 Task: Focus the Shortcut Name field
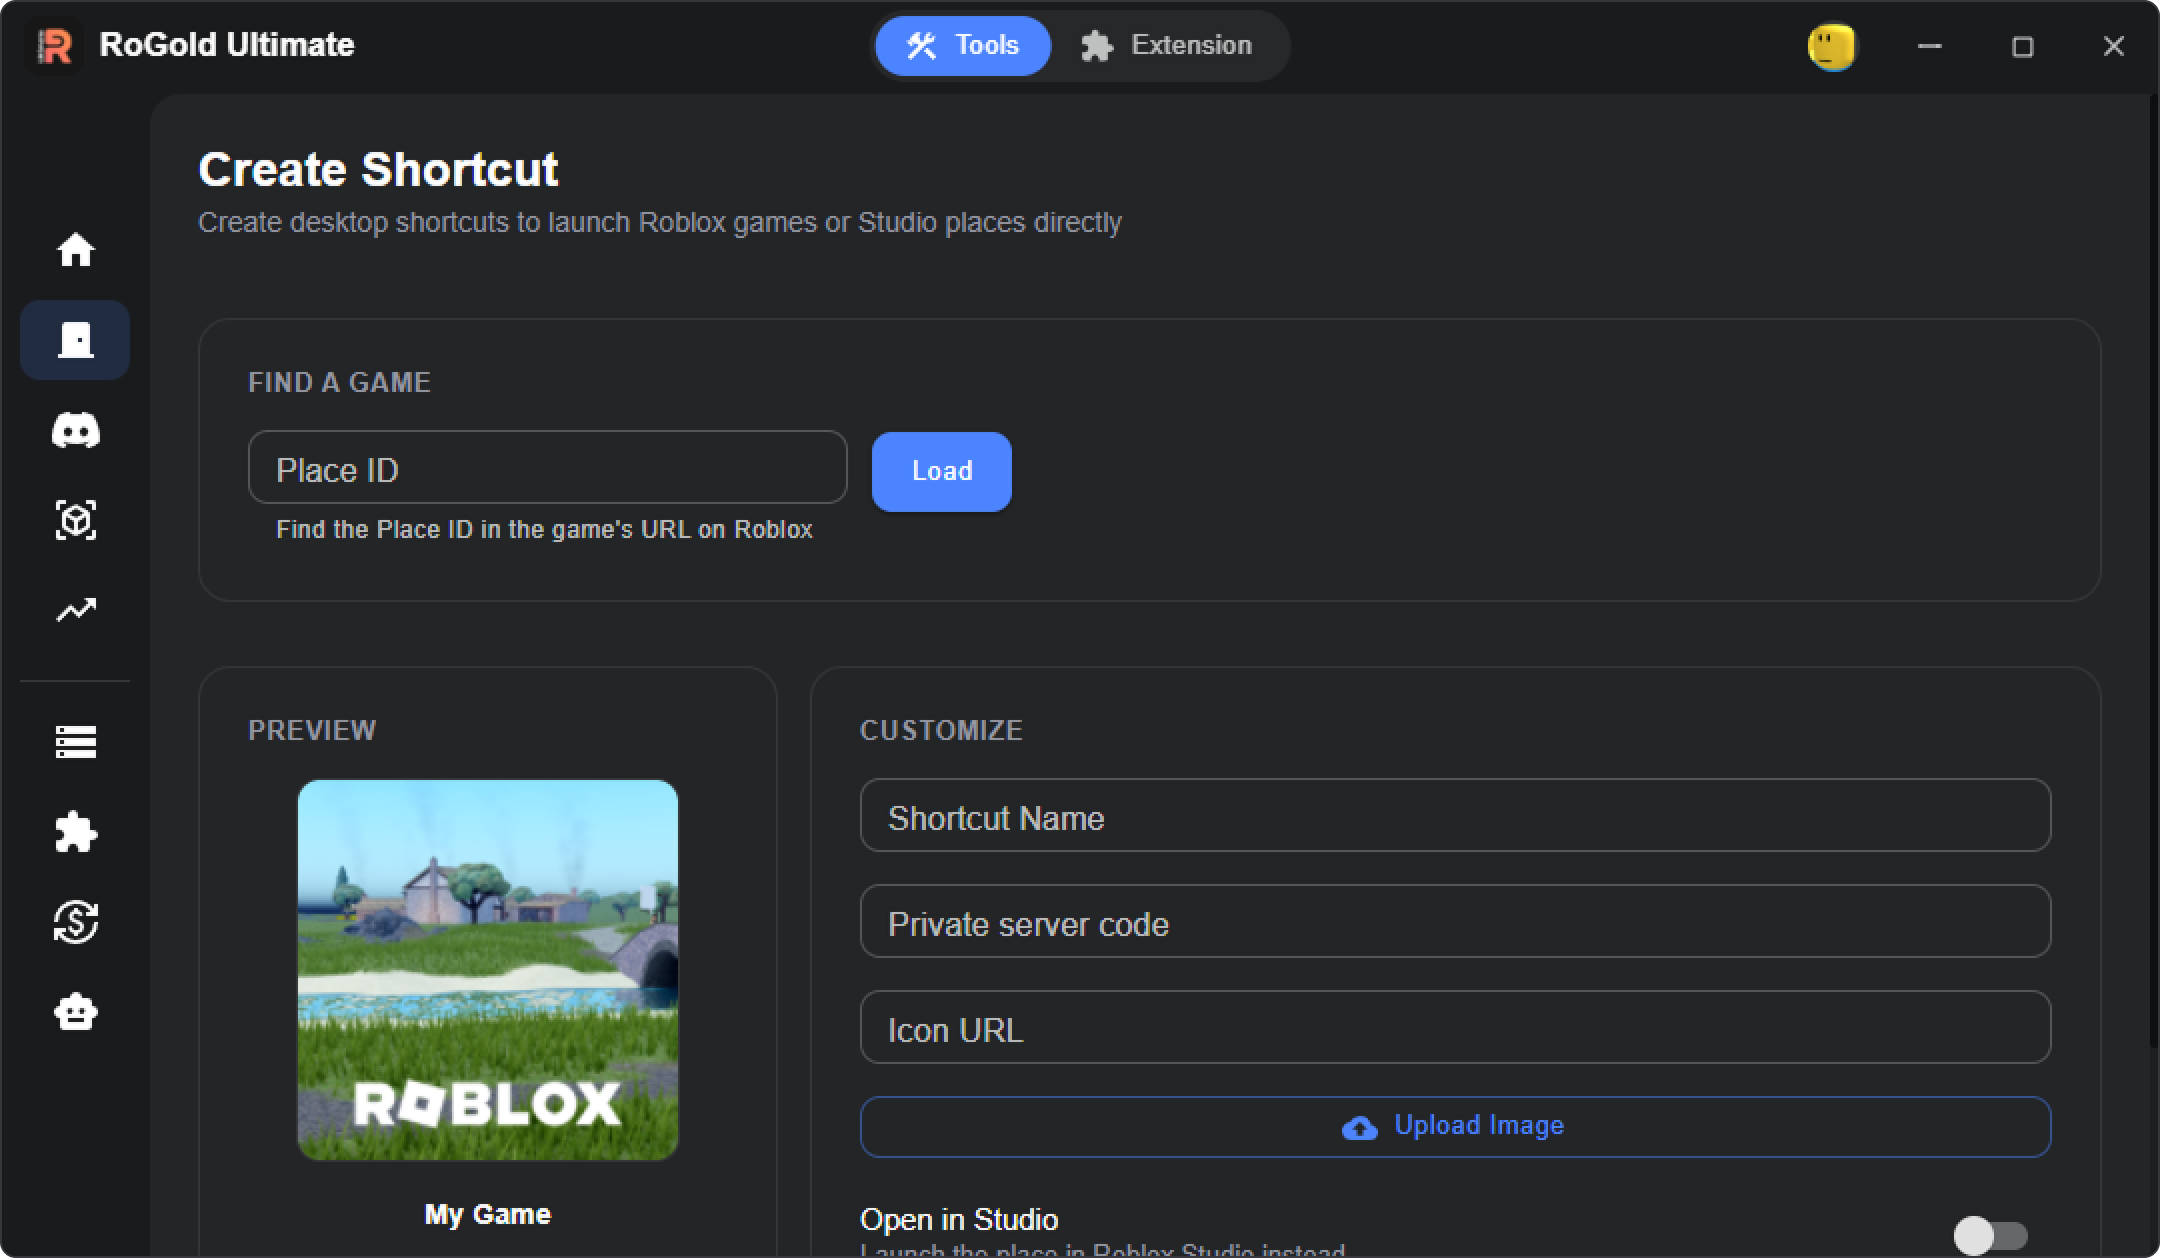pos(1455,816)
